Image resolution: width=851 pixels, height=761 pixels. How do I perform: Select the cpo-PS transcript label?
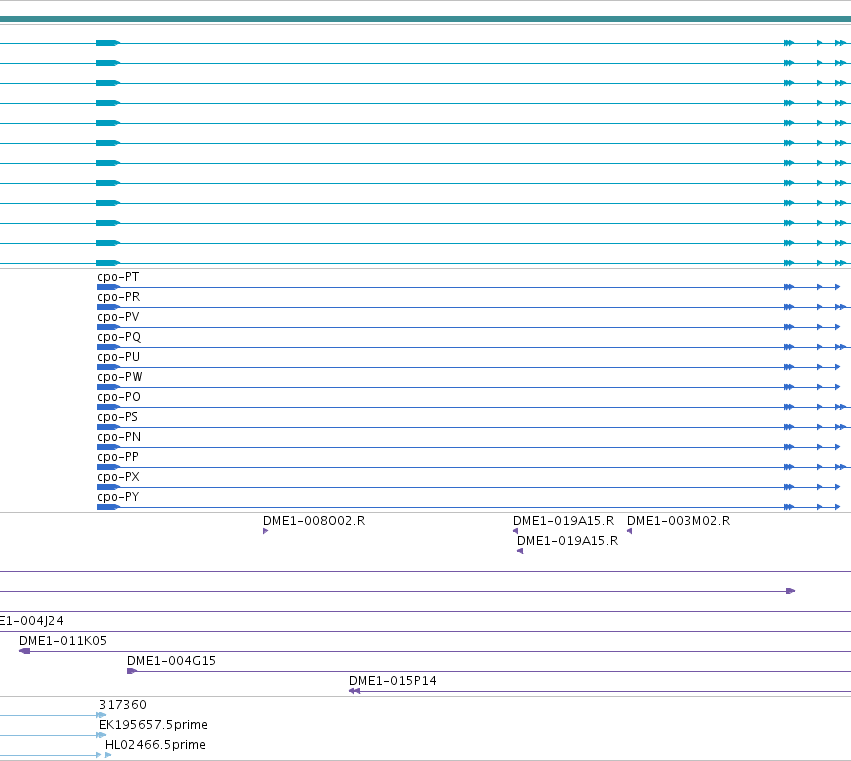click(x=117, y=417)
